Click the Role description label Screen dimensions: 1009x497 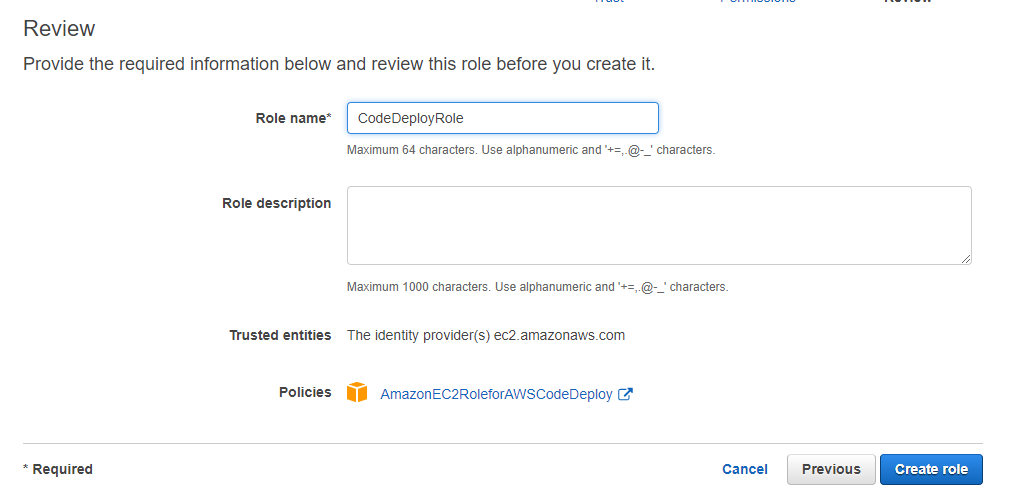277,203
